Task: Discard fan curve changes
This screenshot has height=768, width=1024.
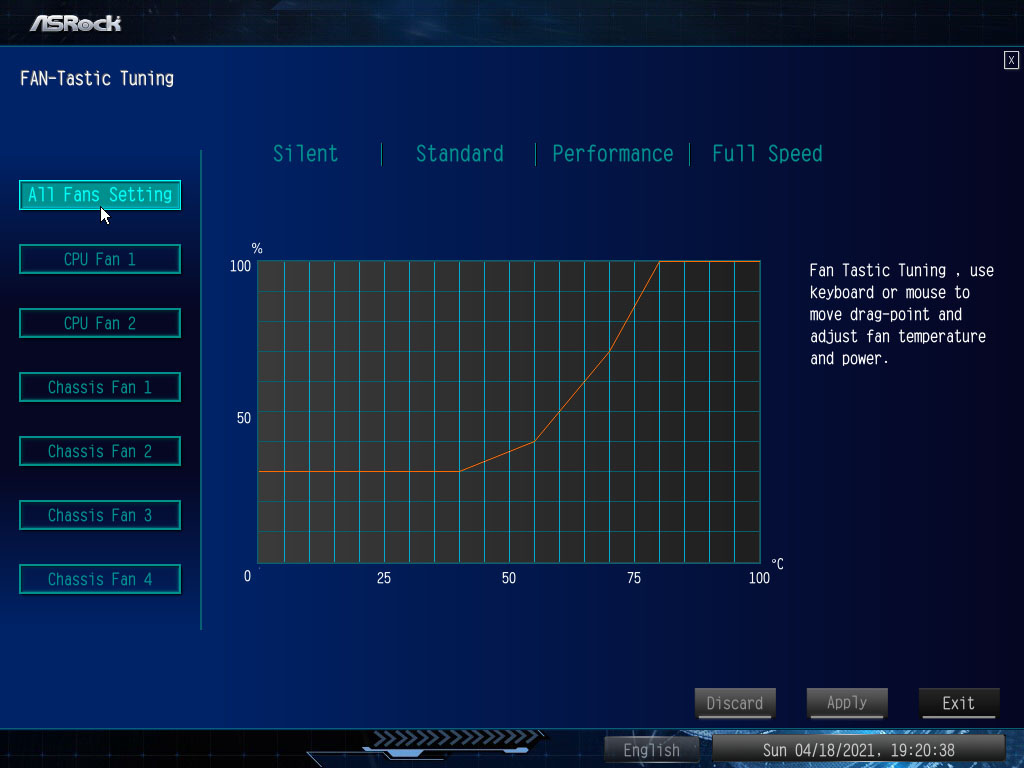Action: click(735, 703)
